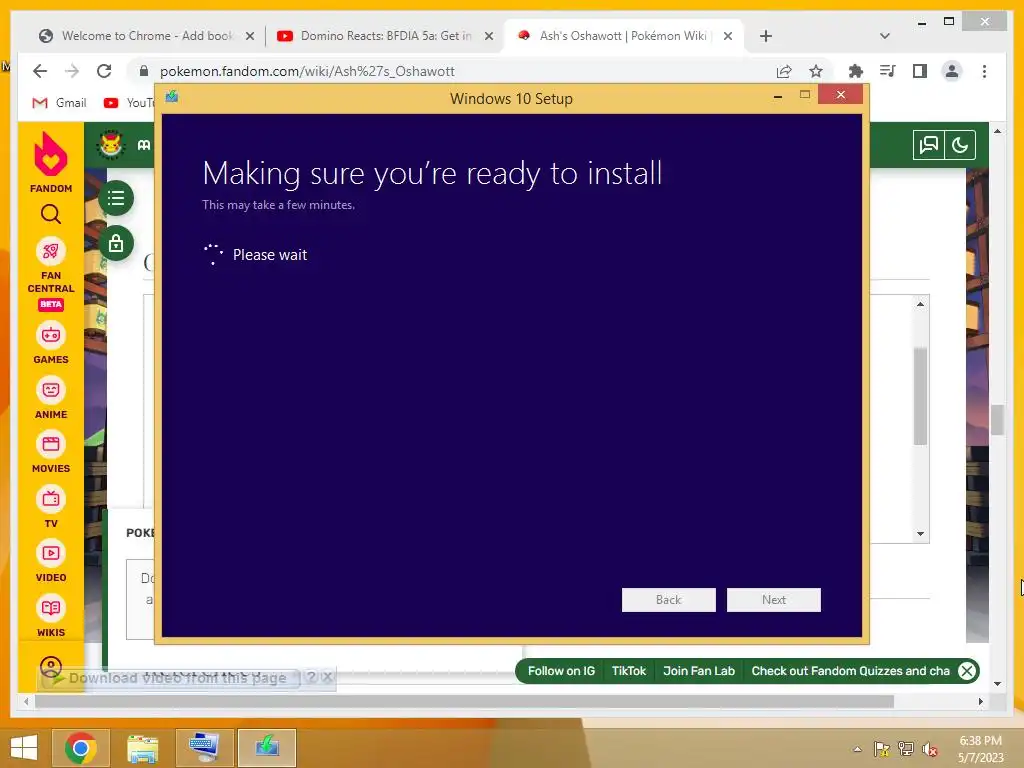Viewport: 1024px width, 768px height.
Task: Show hidden system tray icons
Action: pos(857,749)
